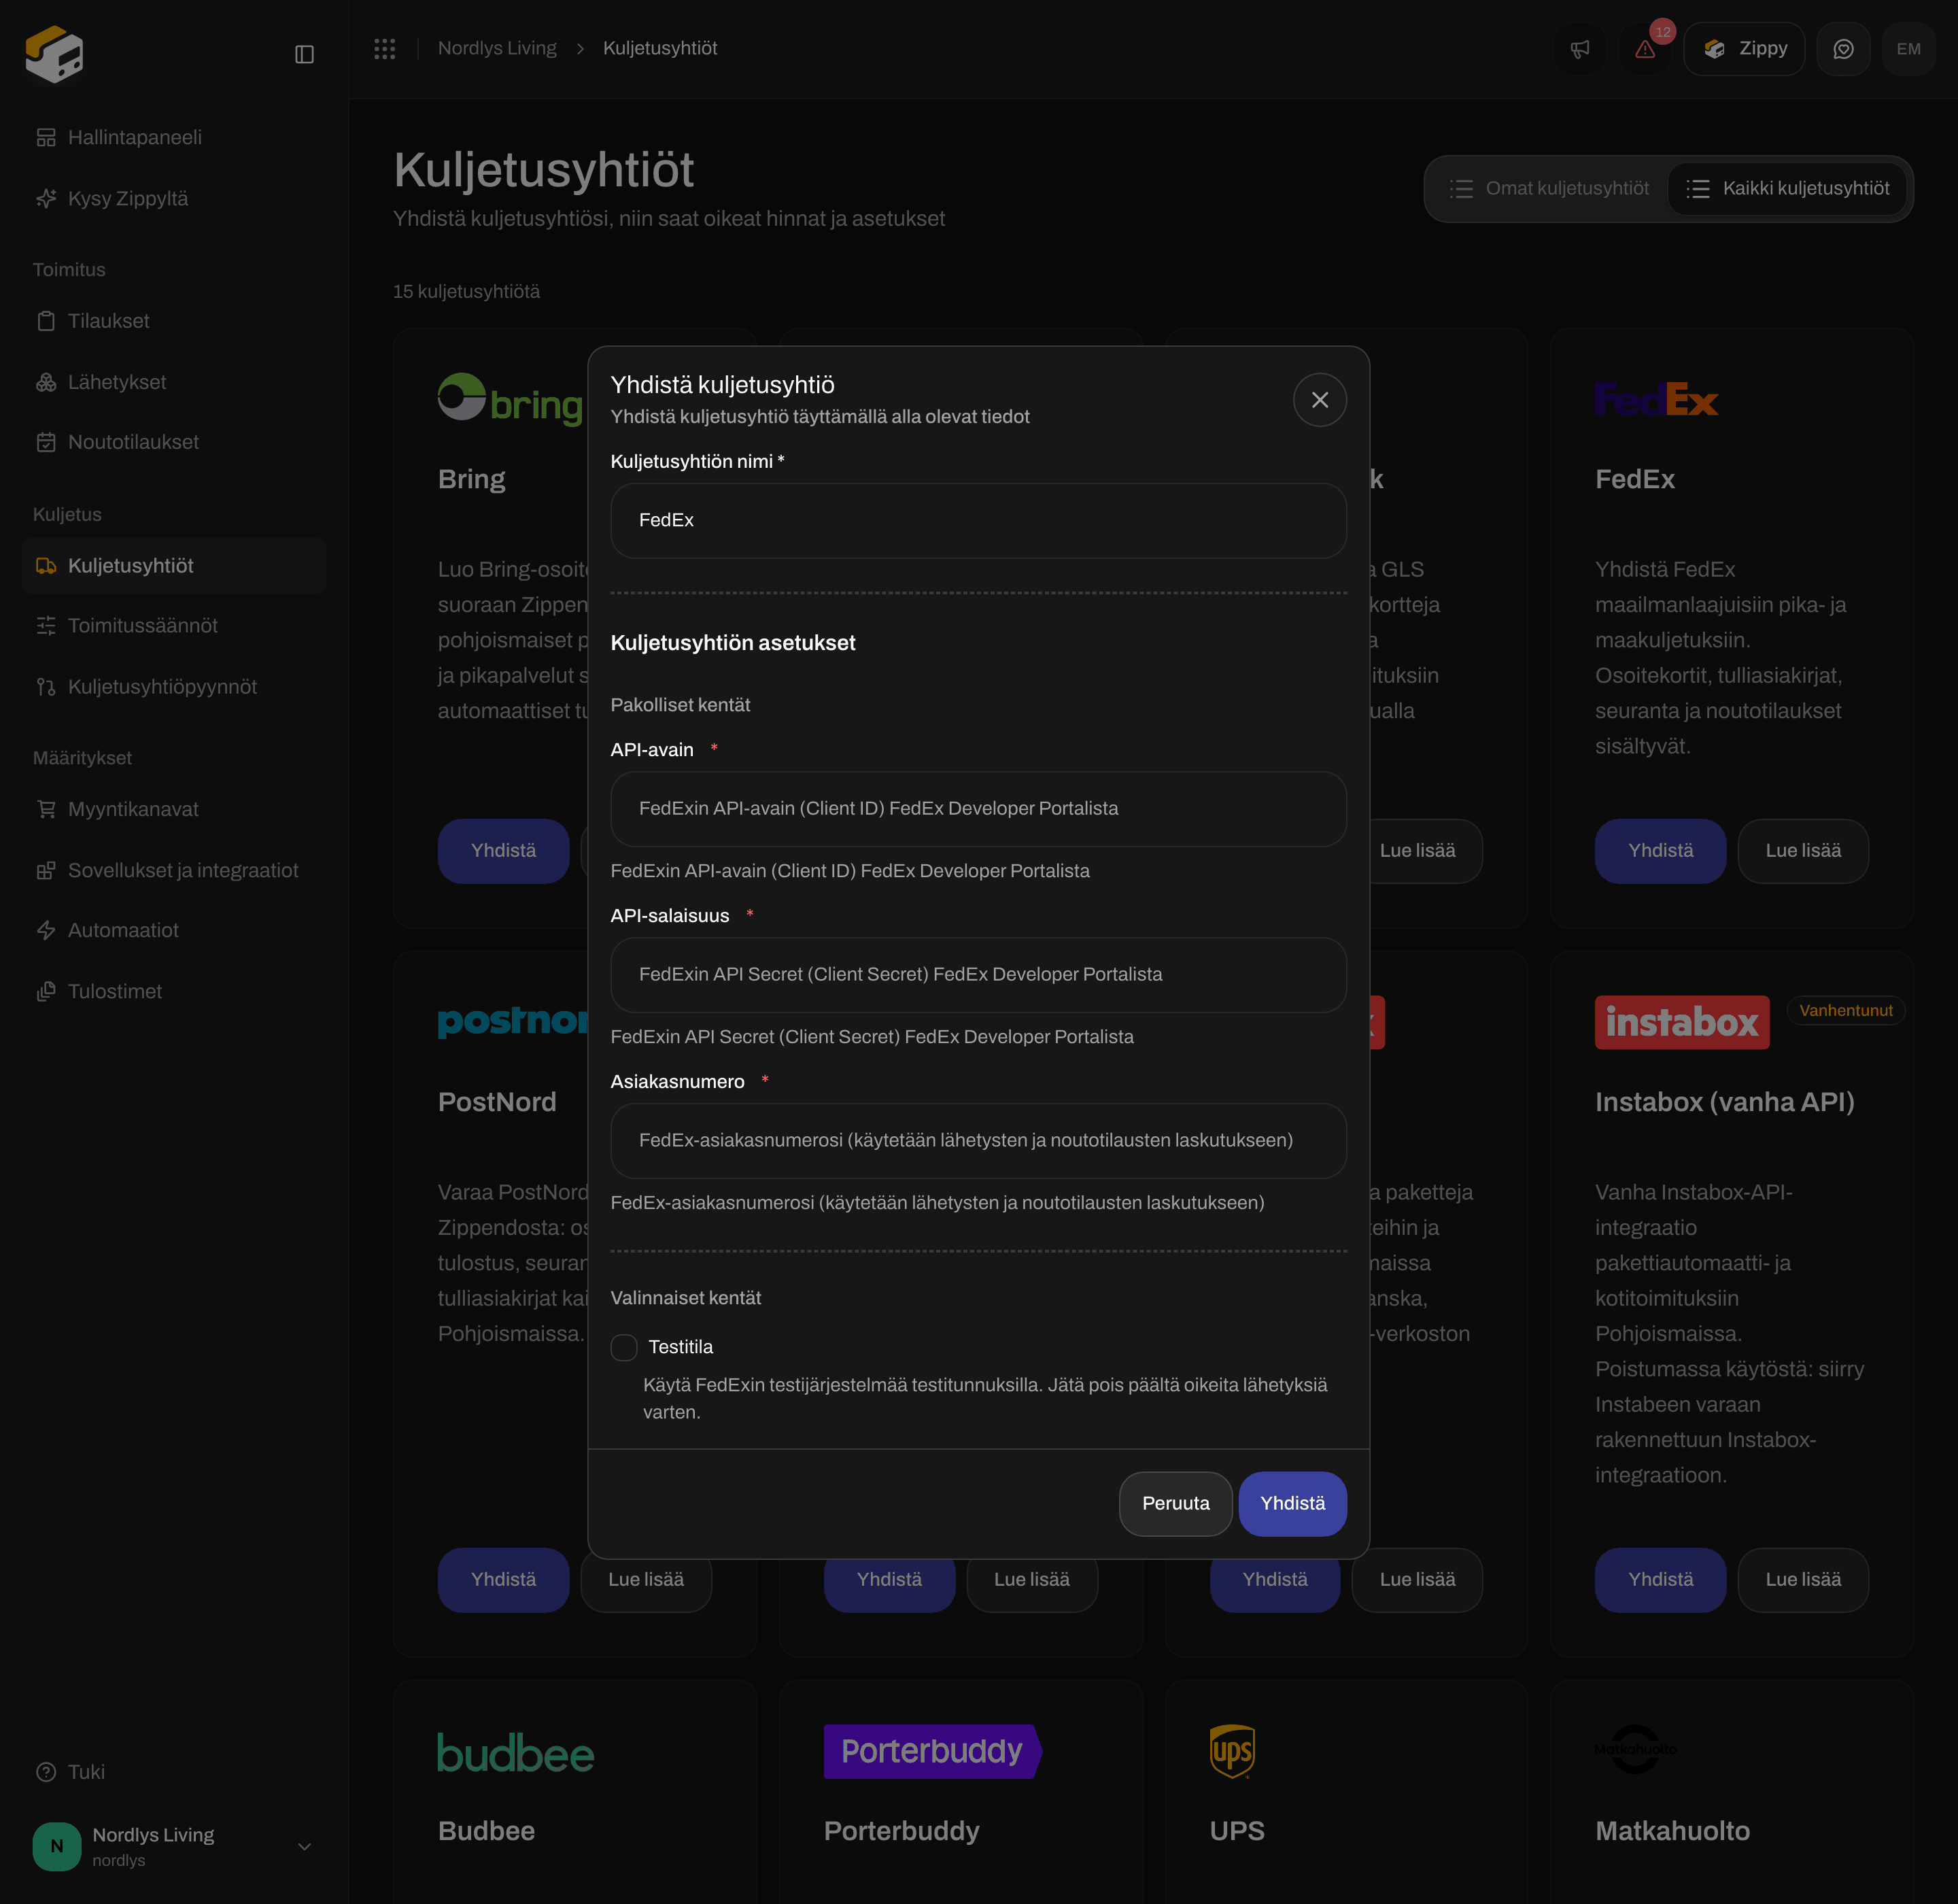Open the EM user avatar menu
Viewport: 1958px width, 1904px height.
point(1908,49)
